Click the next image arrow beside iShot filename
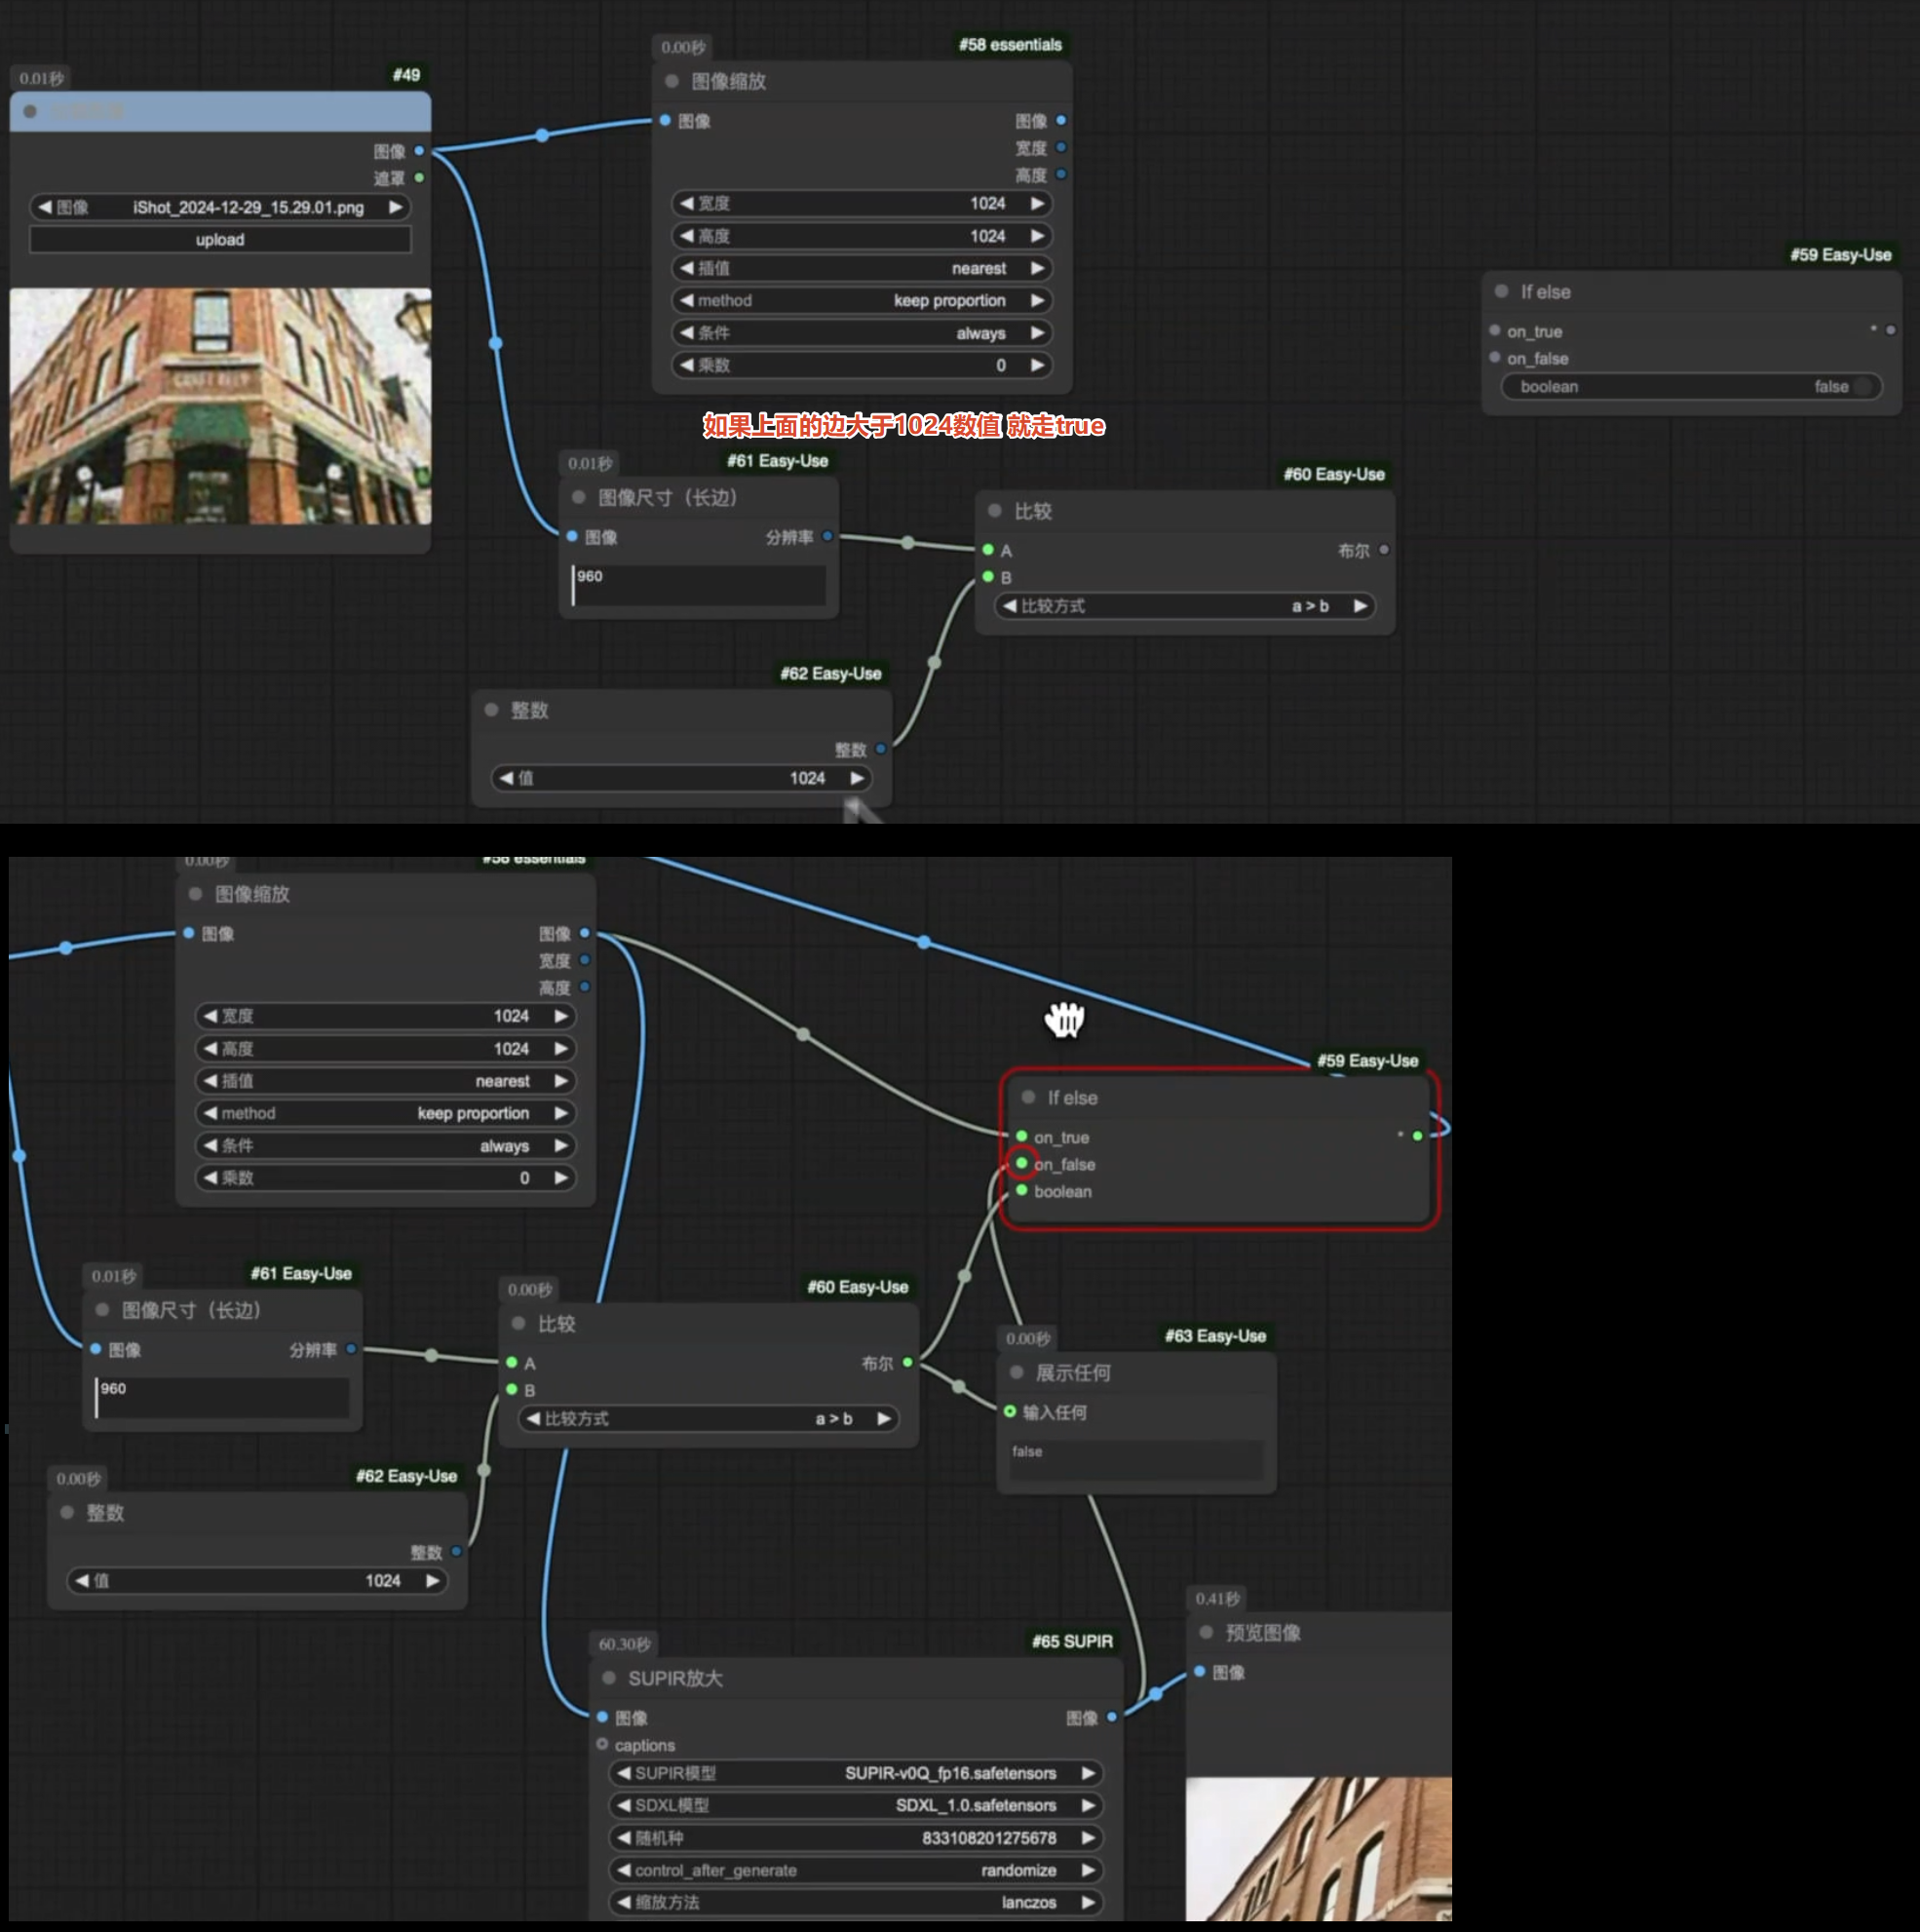 click(396, 207)
